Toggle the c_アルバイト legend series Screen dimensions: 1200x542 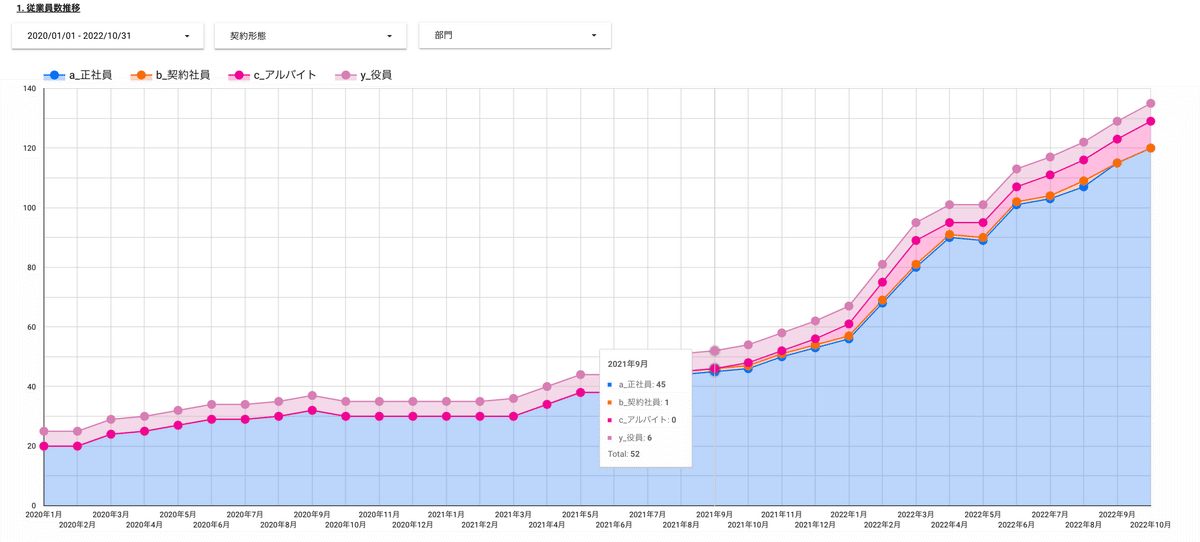(273, 75)
